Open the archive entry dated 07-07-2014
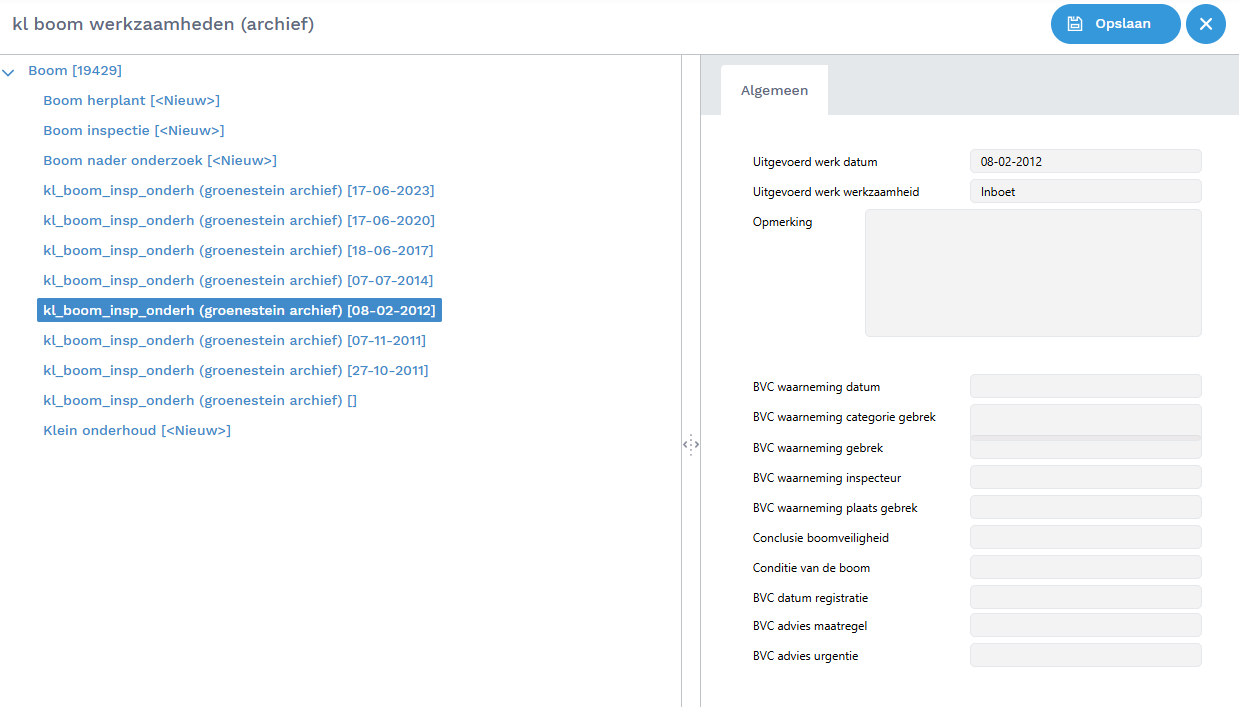The height and width of the screenshot is (707, 1239). pos(238,281)
